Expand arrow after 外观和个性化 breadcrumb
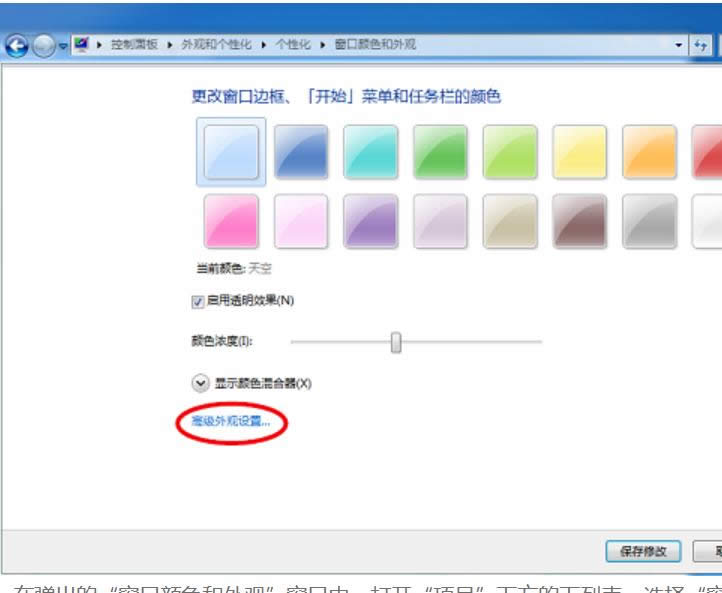Image resolution: width=722 pixels, height=593 pixels. pos(264,45)
